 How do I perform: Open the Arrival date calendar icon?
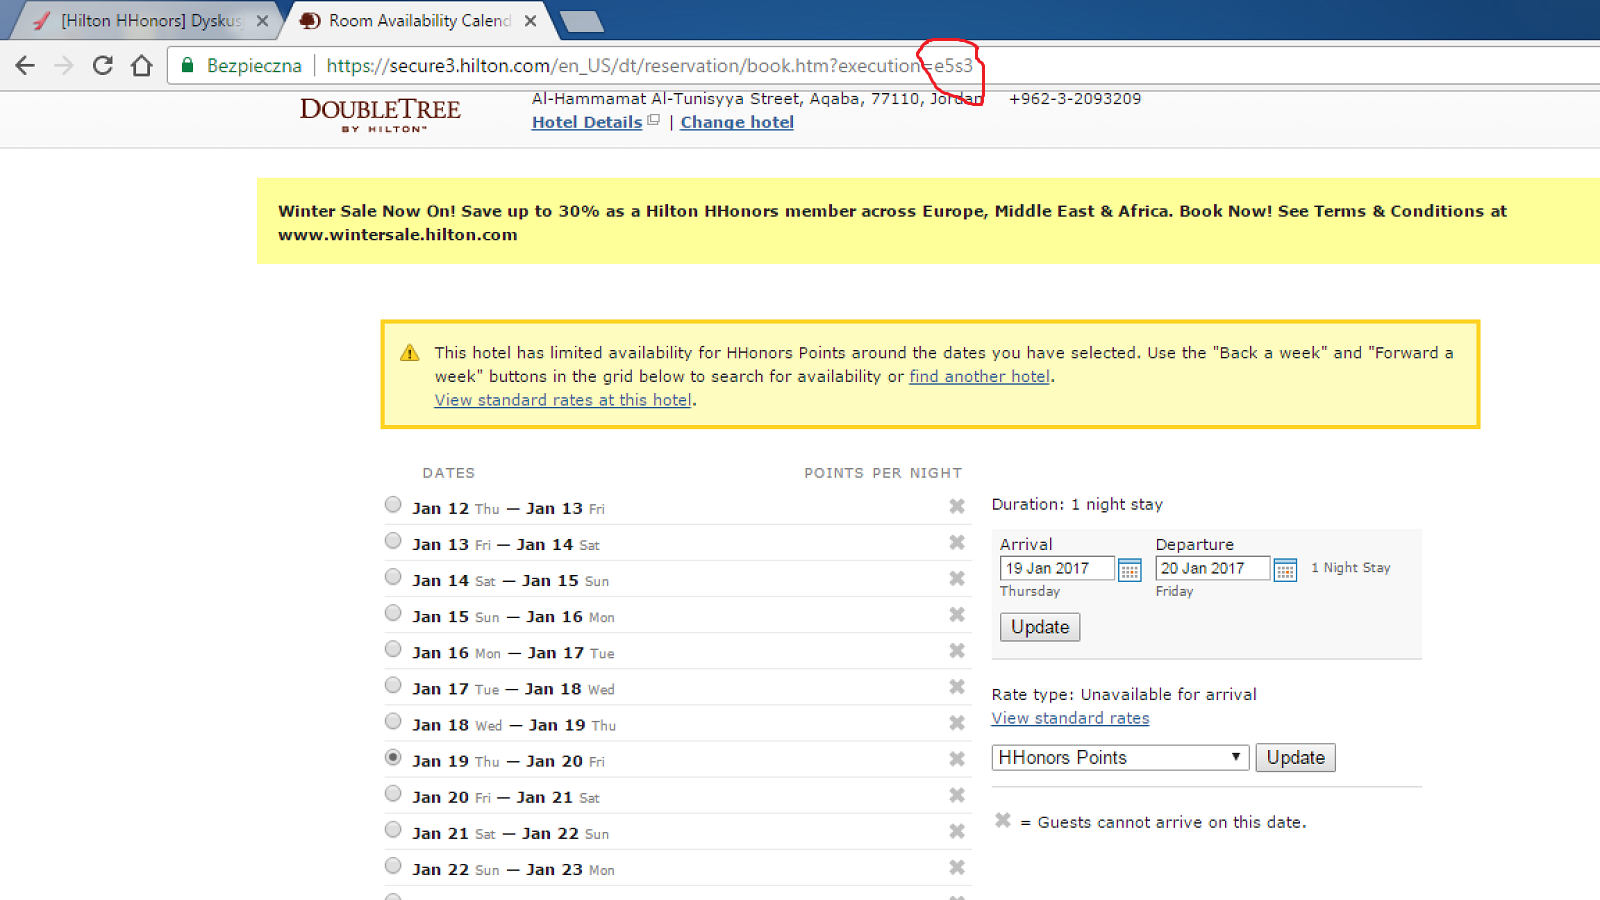coord(1130,570)
